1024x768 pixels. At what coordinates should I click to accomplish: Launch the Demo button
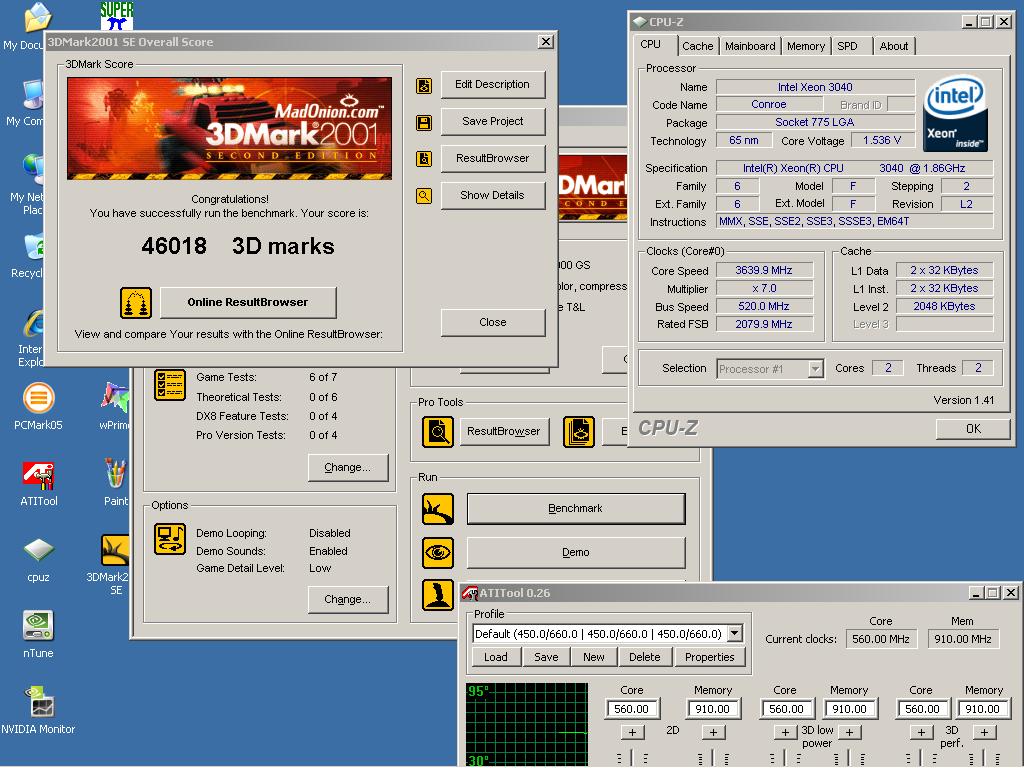pos(576,552)
